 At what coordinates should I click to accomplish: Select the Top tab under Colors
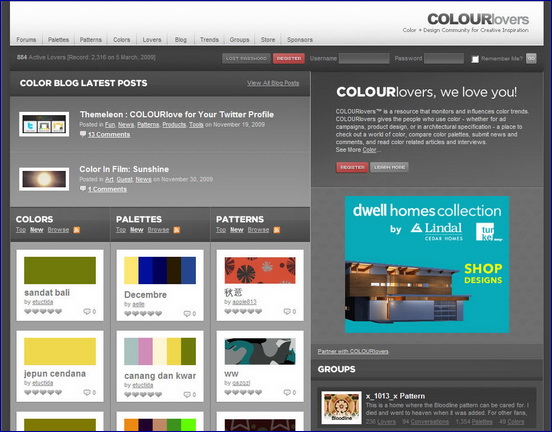coord(21,230)
